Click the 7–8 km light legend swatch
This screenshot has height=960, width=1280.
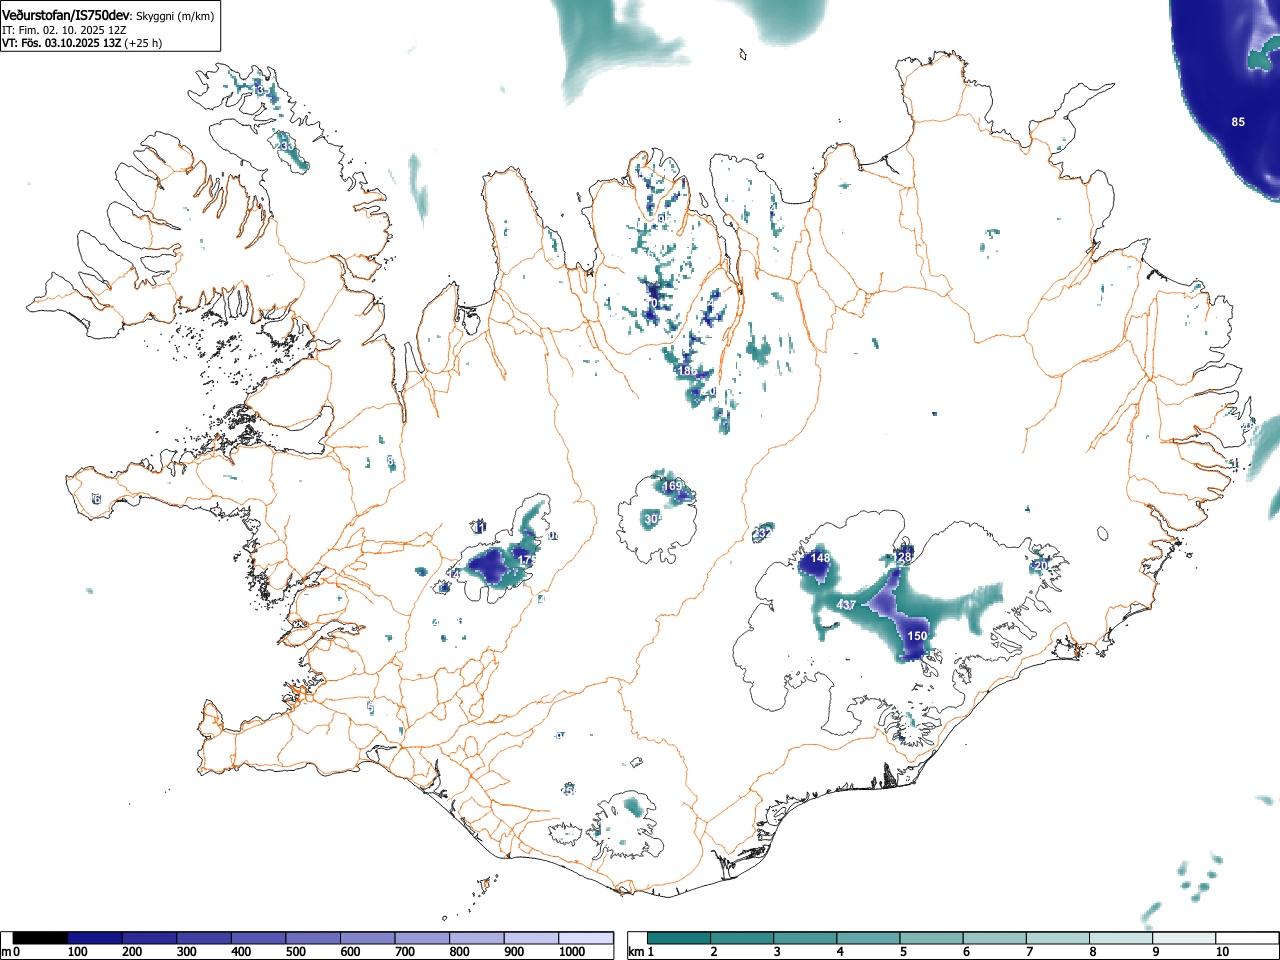point(1057,938)
